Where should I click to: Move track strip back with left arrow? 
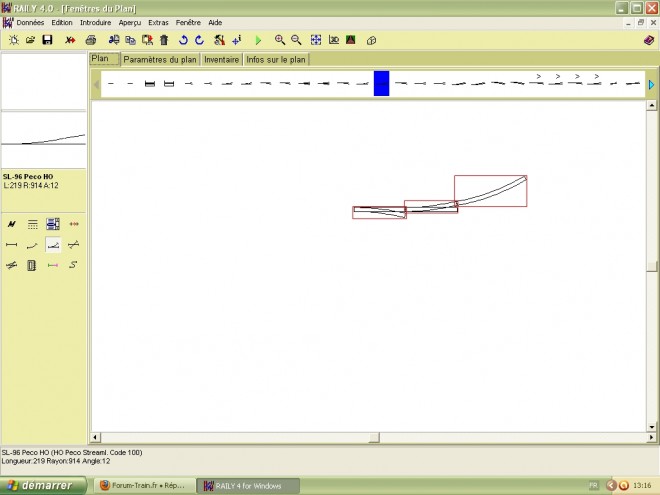tap(96, 84)
